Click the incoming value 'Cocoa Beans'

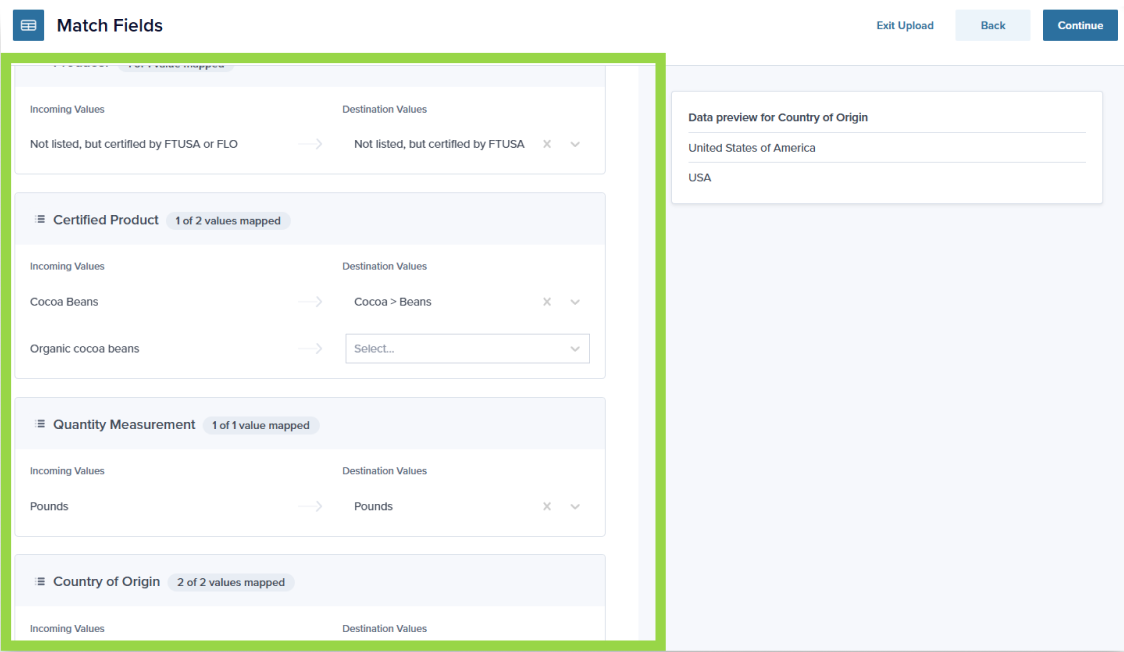pos(64,302)
